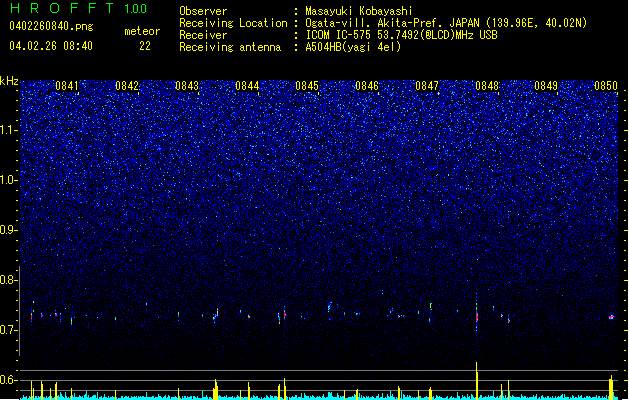
Task: Click the 0.6 kHz axis tick label
Action: coord(9,380)
